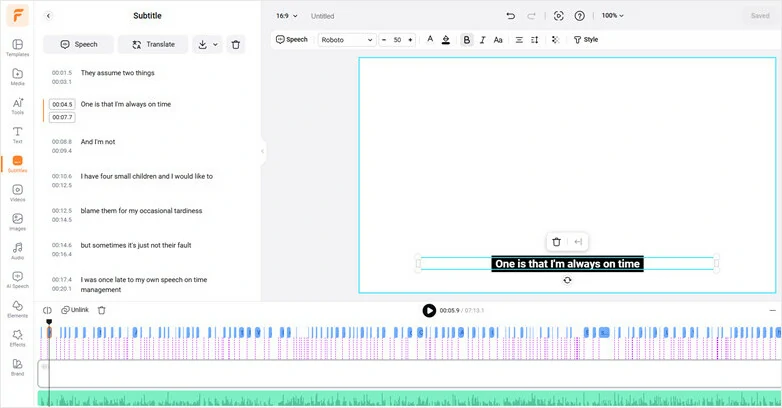
Task: Click the Untitled project name
Action: click(322, 16)
